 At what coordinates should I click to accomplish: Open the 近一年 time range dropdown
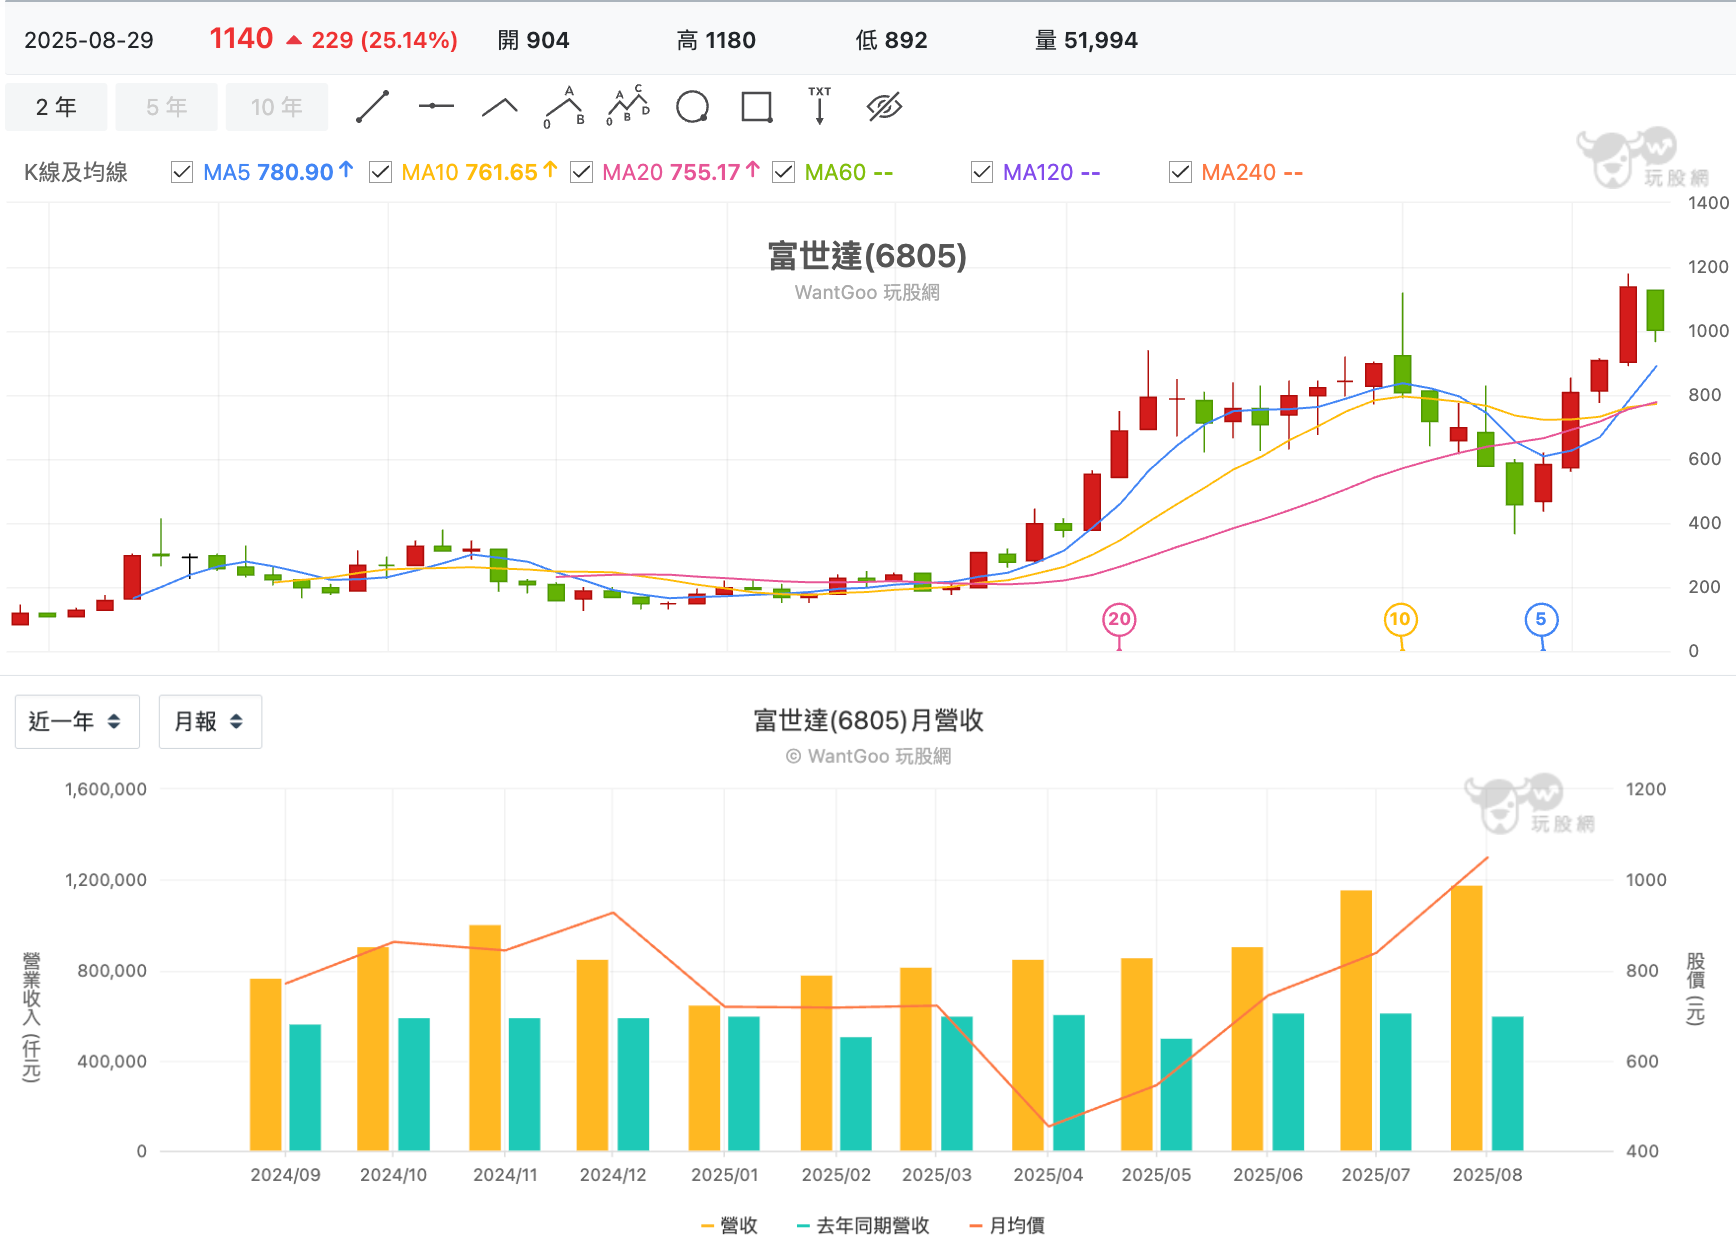[x=77, y=722]
